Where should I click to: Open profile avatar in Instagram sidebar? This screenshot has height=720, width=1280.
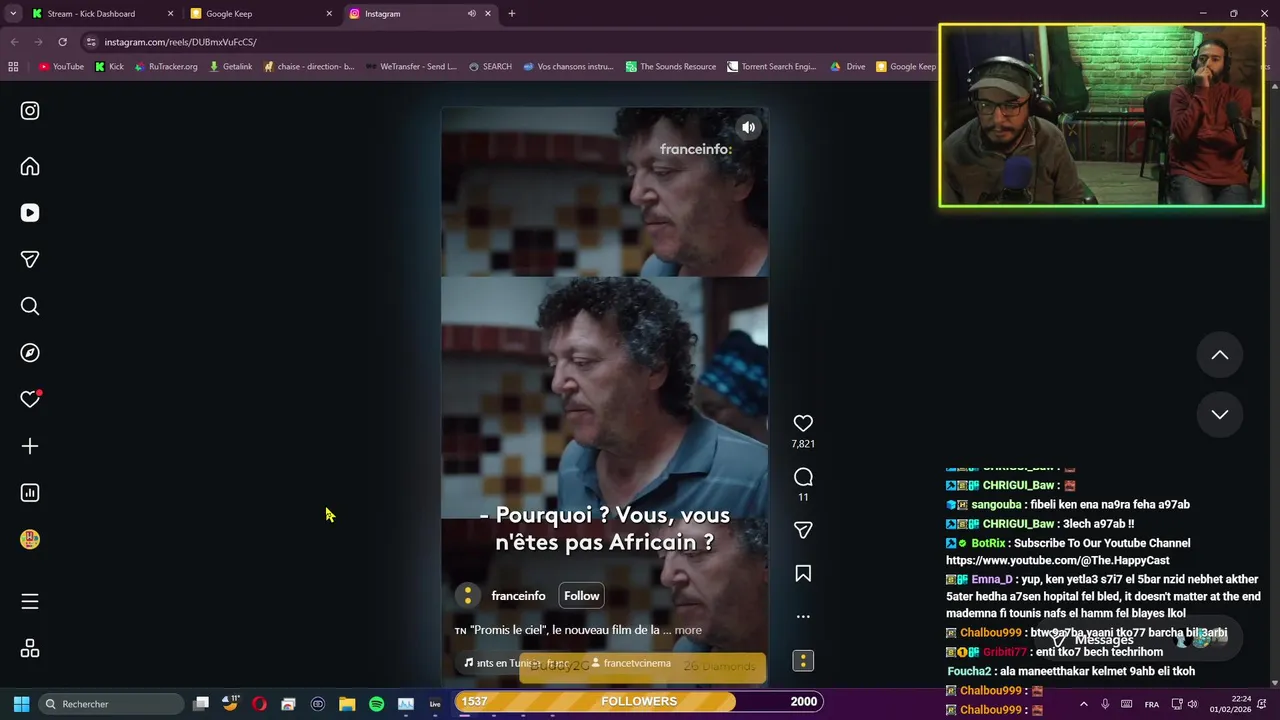click(30, 539)
